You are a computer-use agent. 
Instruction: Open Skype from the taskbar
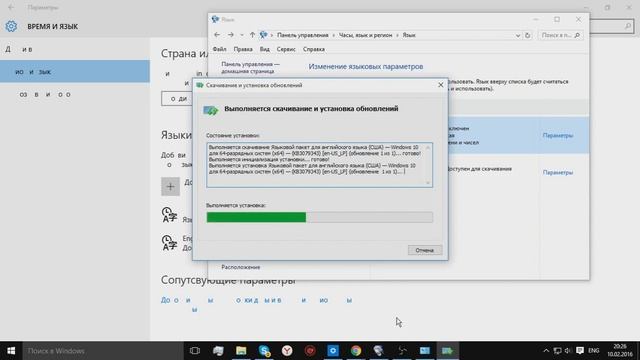click(264, 351)
